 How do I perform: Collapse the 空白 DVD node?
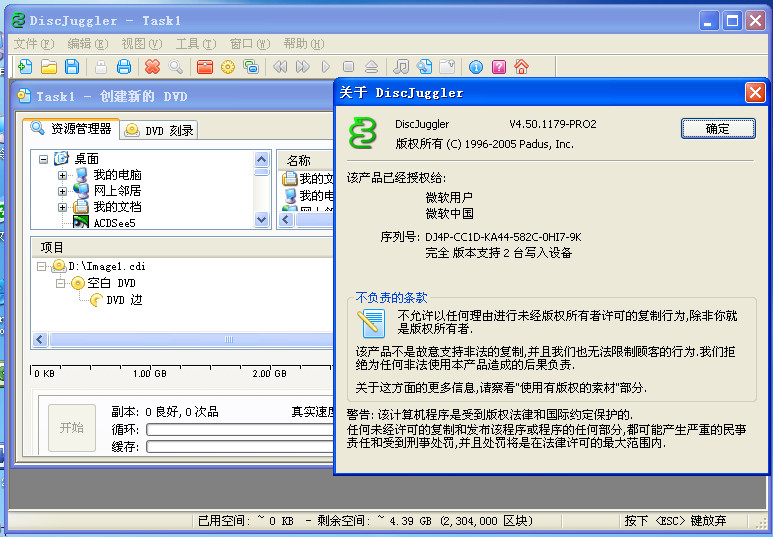pyautogui.click(x=60, y=284)
